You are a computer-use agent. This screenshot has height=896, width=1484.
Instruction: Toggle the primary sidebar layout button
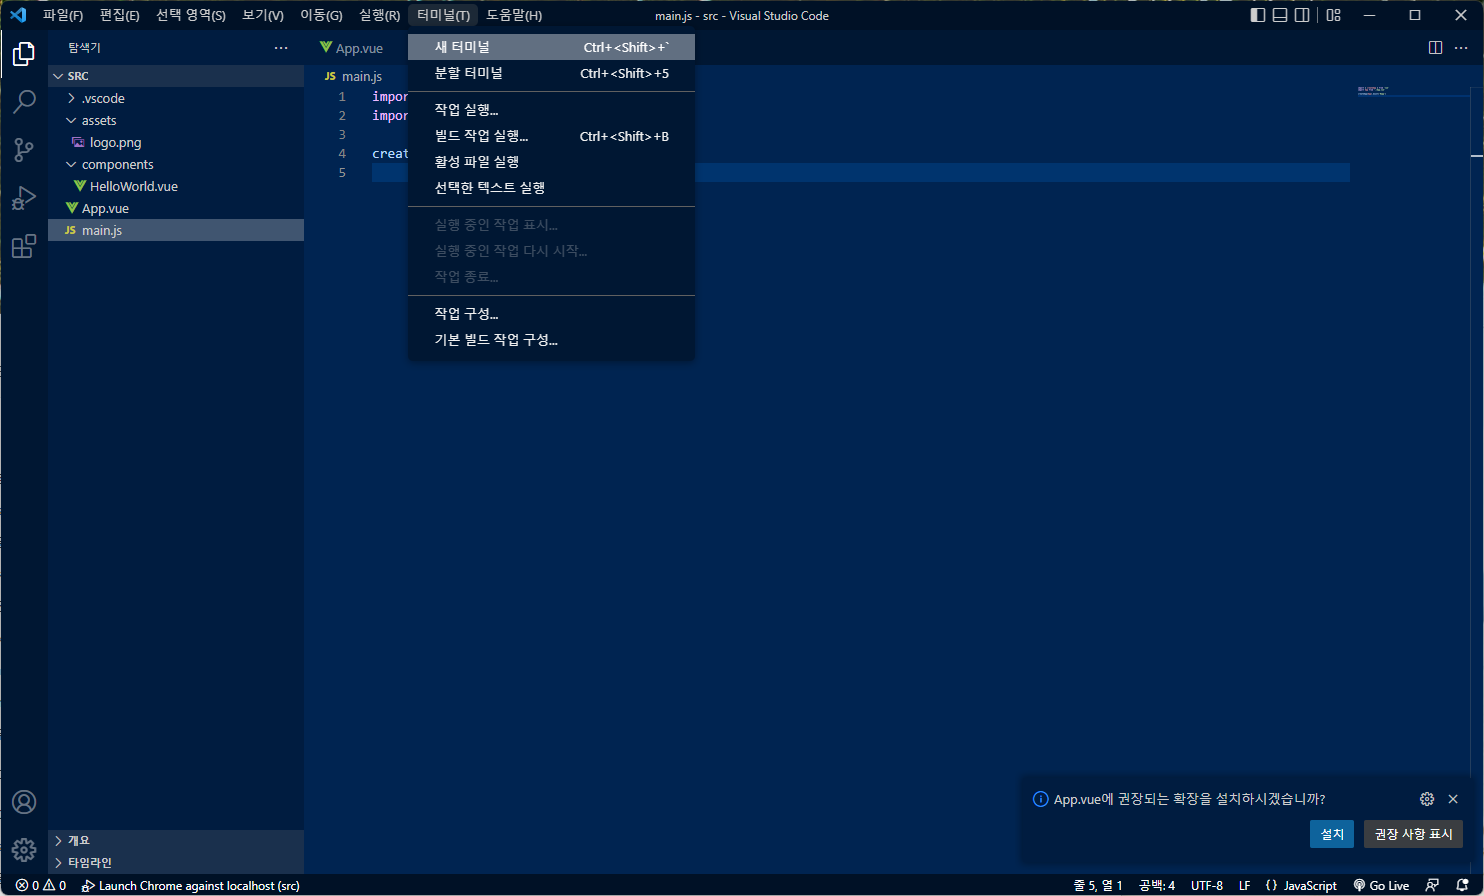[x=1258, y=15]
